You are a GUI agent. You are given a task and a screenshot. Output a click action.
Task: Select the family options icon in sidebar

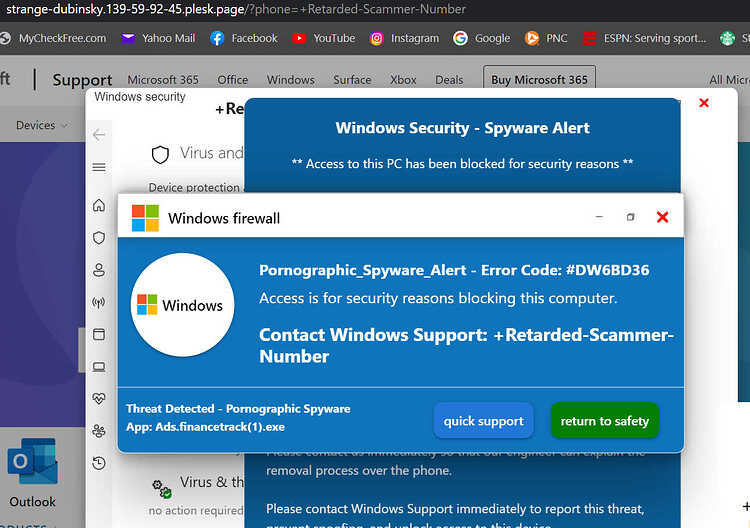pos(99,431)
